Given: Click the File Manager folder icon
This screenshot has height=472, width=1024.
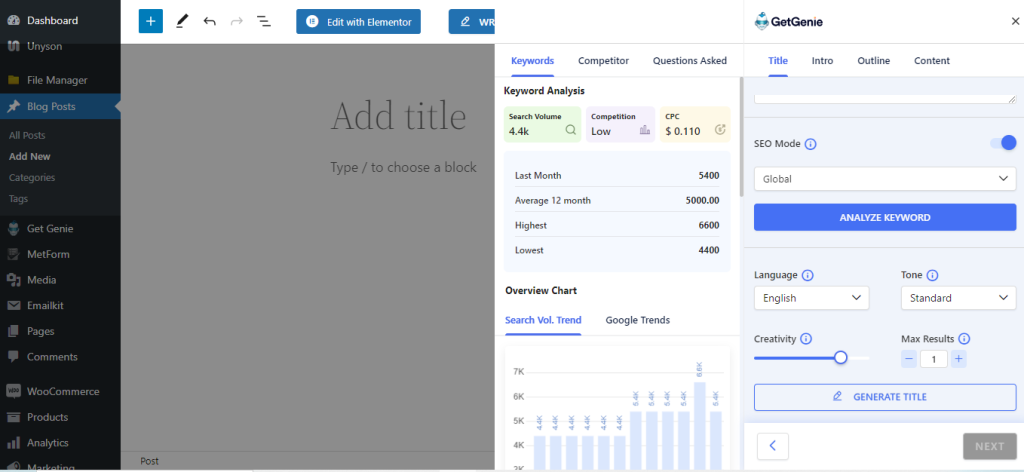Looking at the screenshot, I should (14, 80).
